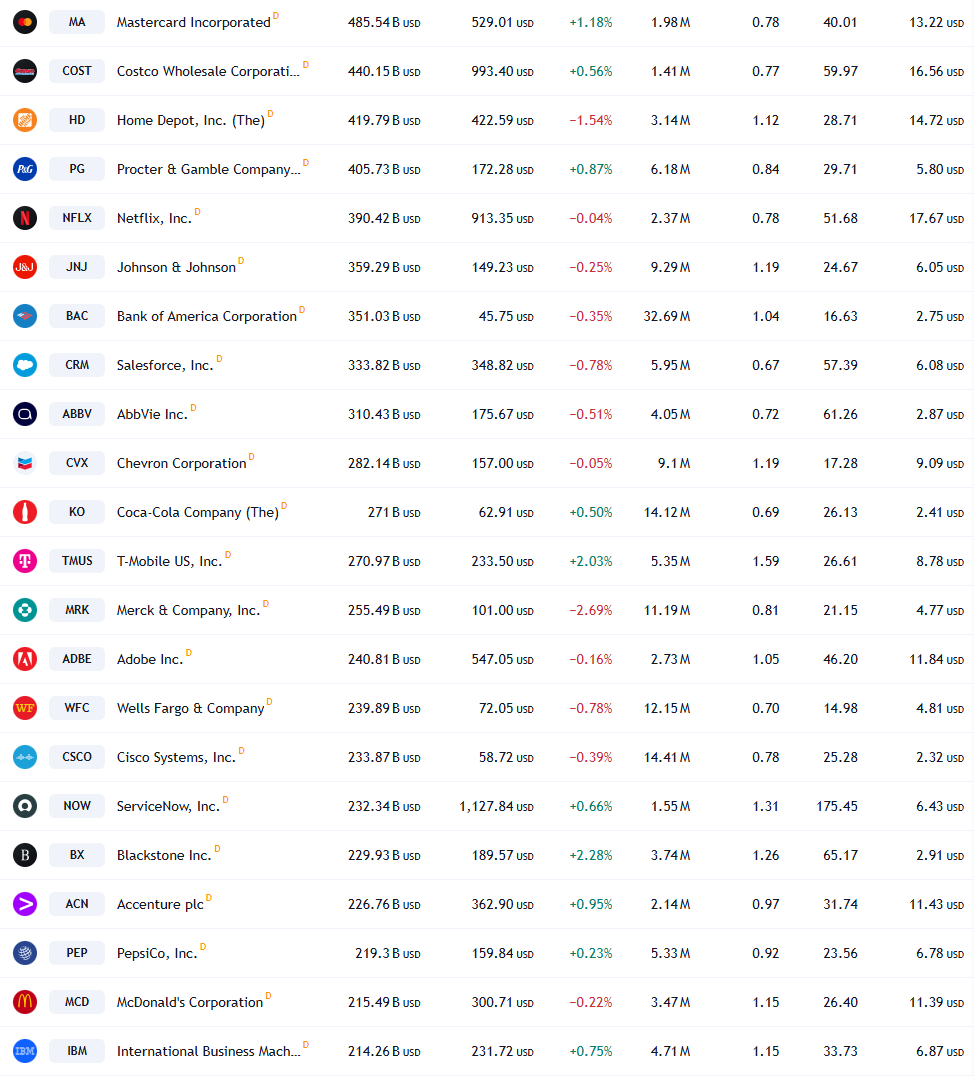Click Costco P/E value 59.97
The height and width of the screenshot is (1076, 974).
[840, 71]
